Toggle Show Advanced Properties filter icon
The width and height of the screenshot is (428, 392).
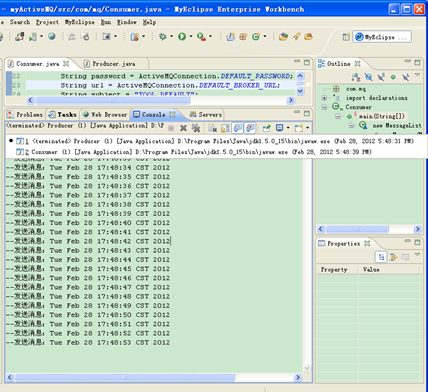click(393, 257)
